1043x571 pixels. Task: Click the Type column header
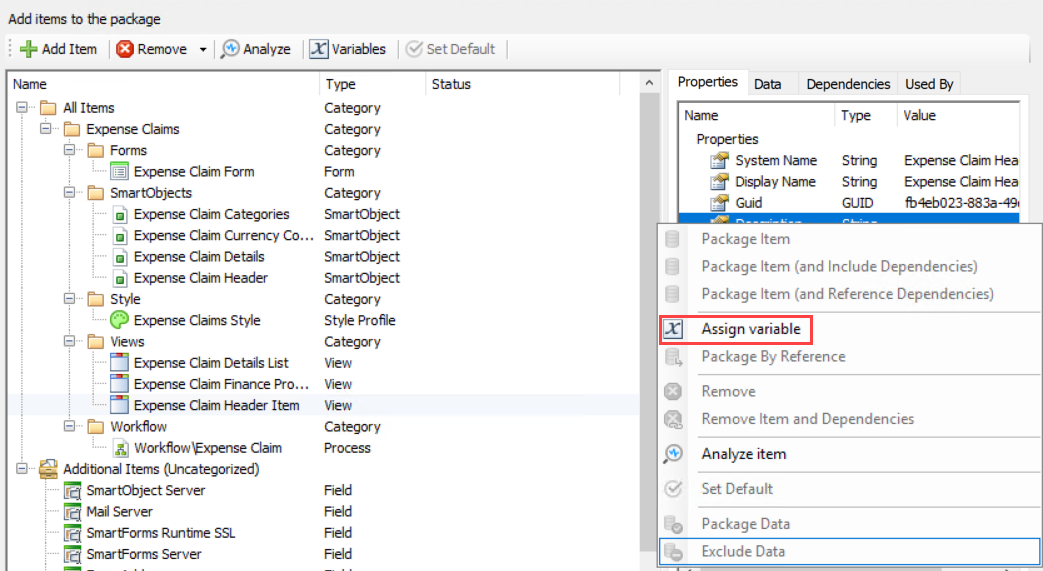pos(340,84)
